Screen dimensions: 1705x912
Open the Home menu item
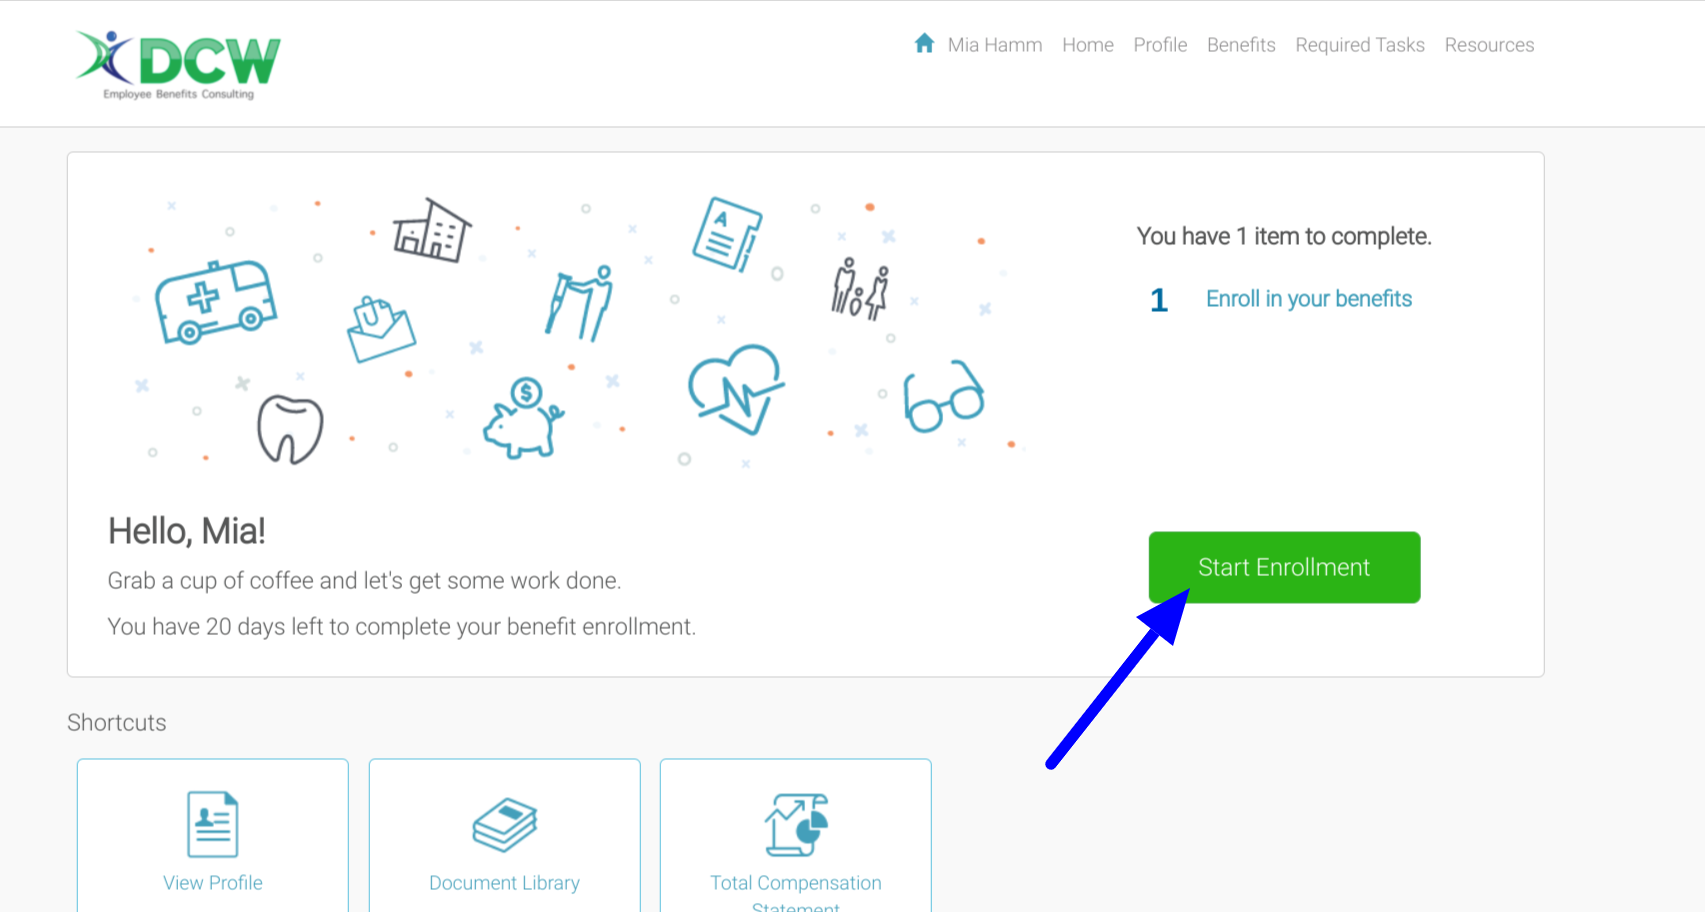1087,45
